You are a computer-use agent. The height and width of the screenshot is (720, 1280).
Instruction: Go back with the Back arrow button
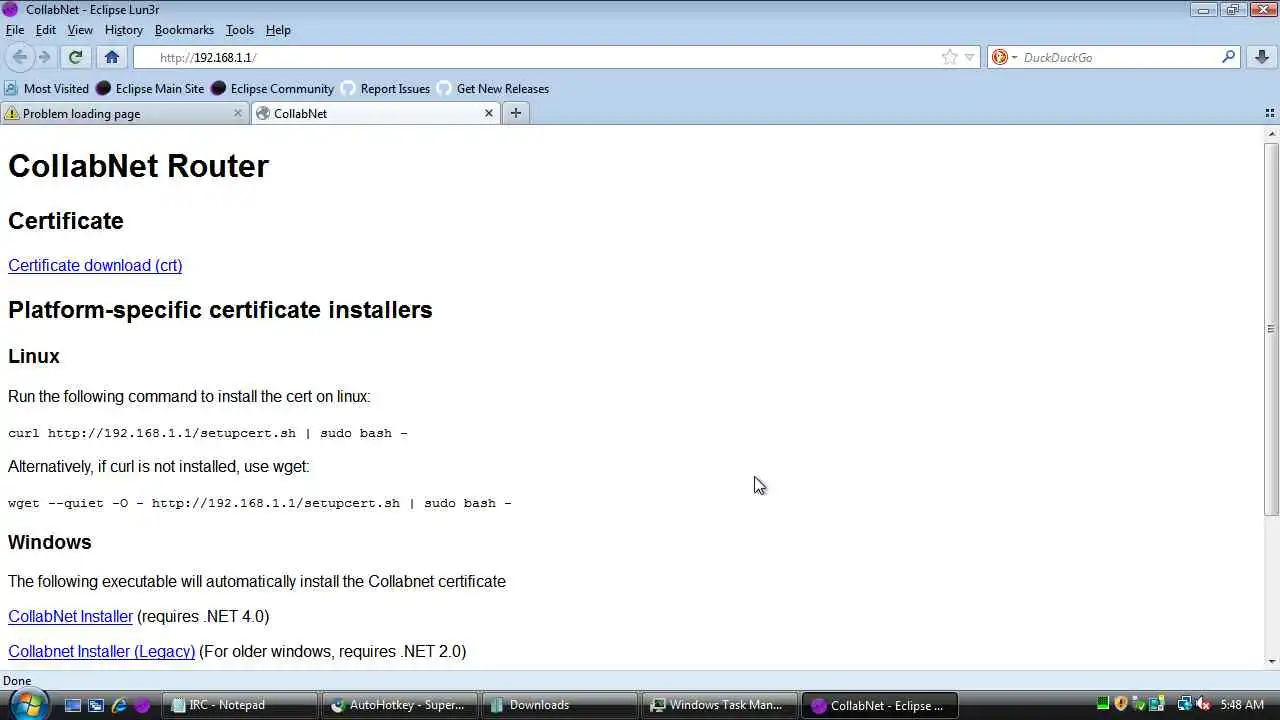[x=20, y=57]
